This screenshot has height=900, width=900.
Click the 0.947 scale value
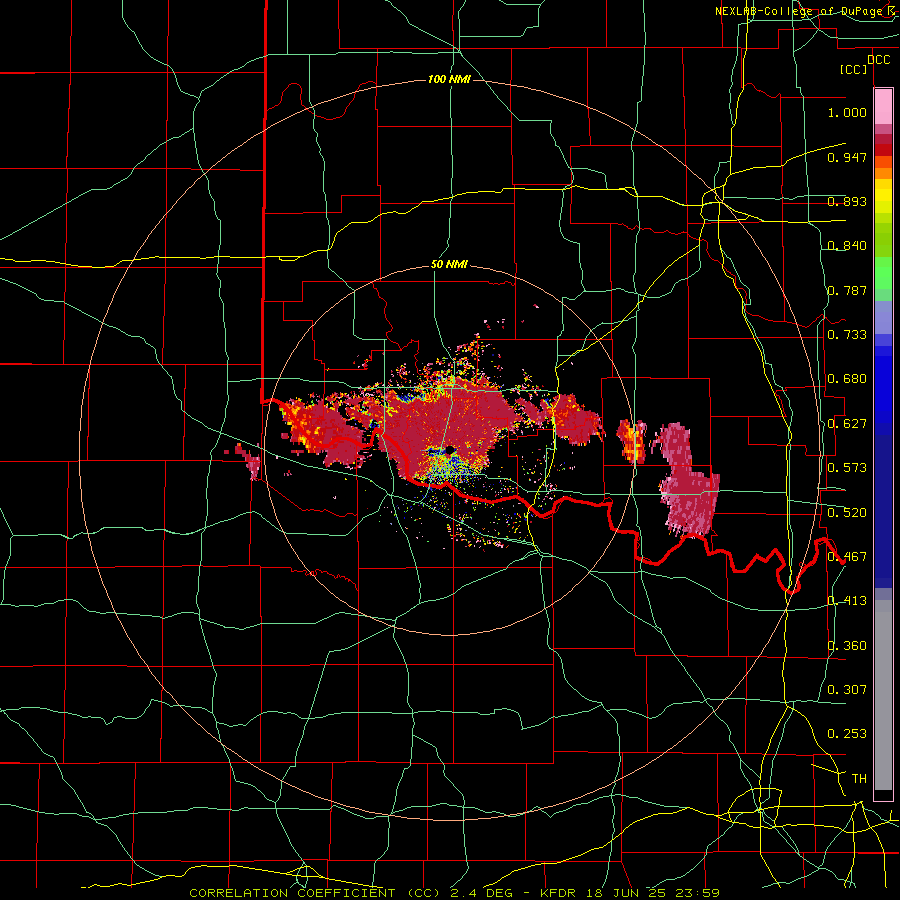[847, 157]
